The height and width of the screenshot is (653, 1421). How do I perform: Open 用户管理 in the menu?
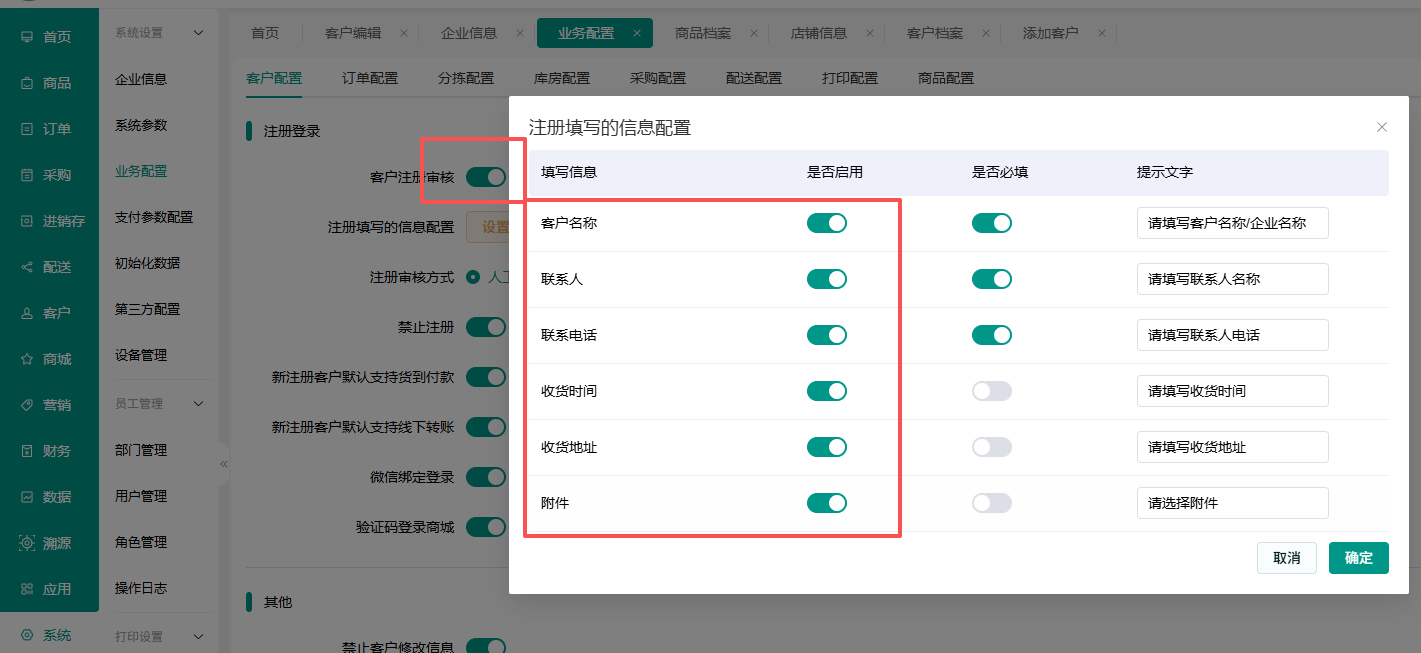pyautogui.click(x=141, y=496)
